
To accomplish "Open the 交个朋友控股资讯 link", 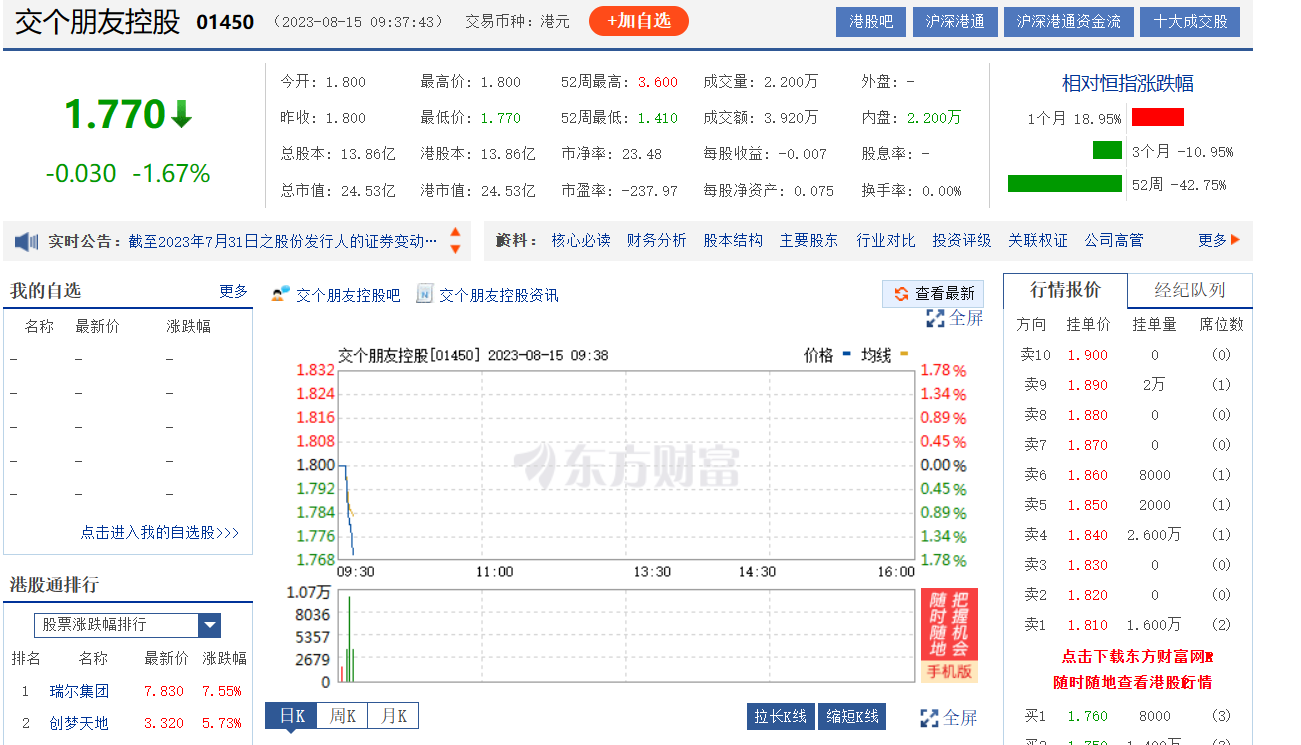I will 499,295.
